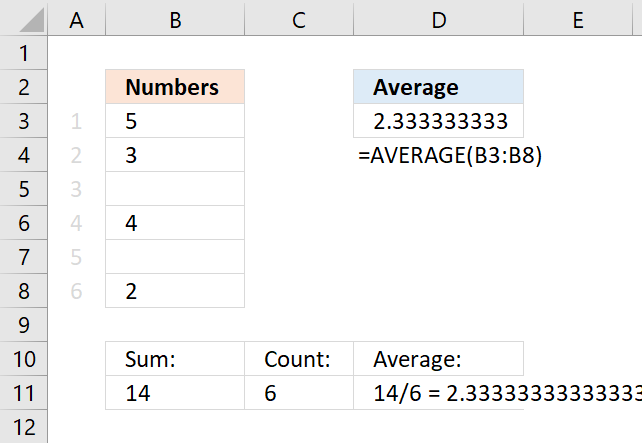642x443 pixels.
Task: Click the Sum: label cell
Action: tap(175, 359)
